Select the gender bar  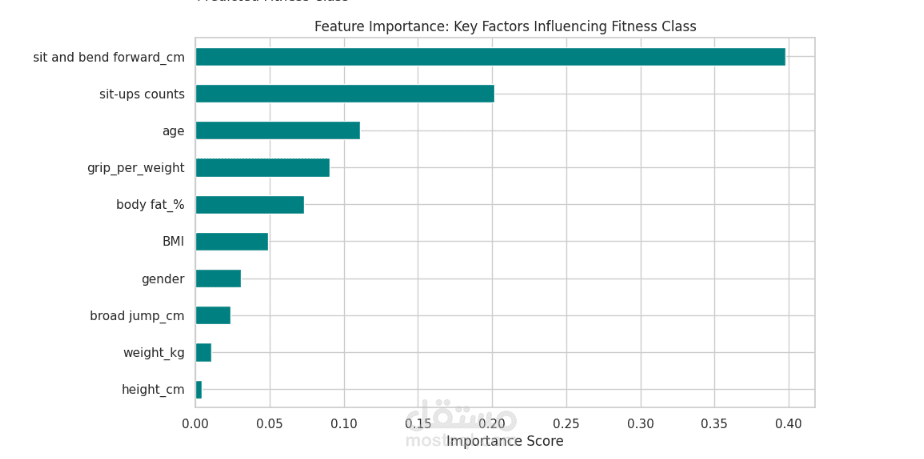coord(218,279)
